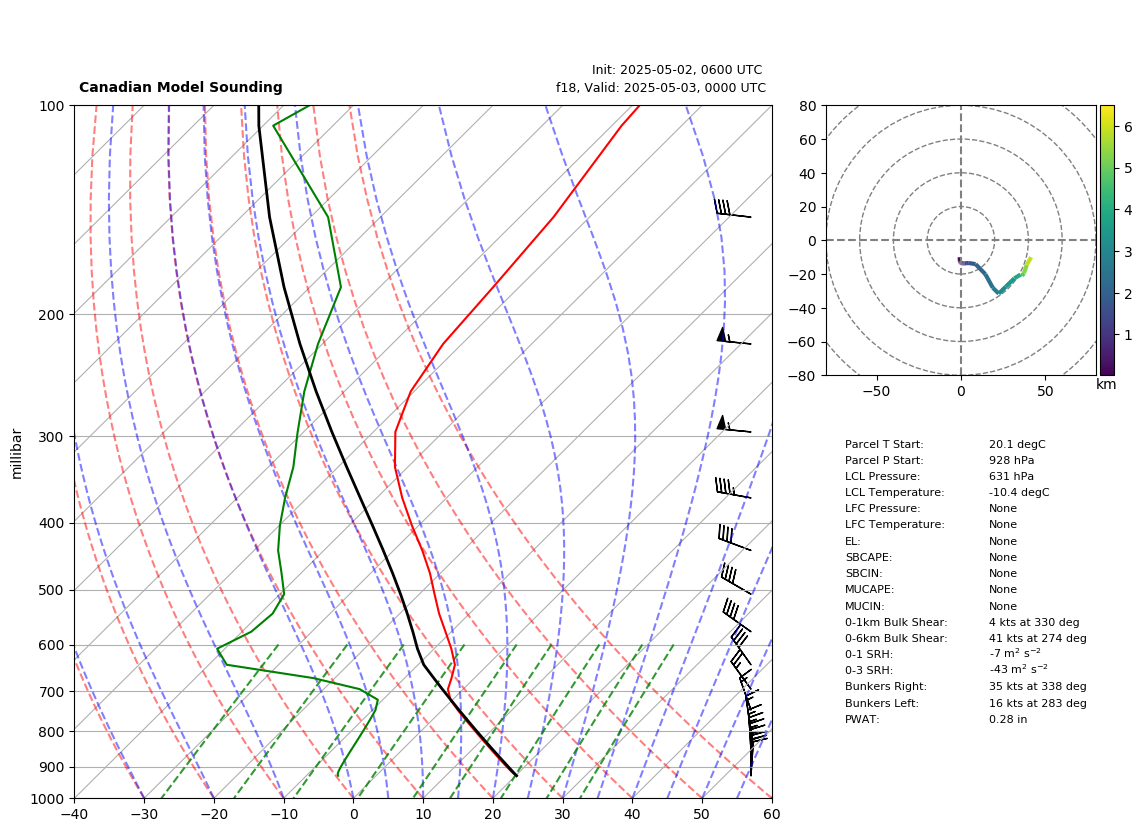Click the "928 hPa" value
The height and width of the screenshot is (832, 1142).
(x=1012, y=460)
